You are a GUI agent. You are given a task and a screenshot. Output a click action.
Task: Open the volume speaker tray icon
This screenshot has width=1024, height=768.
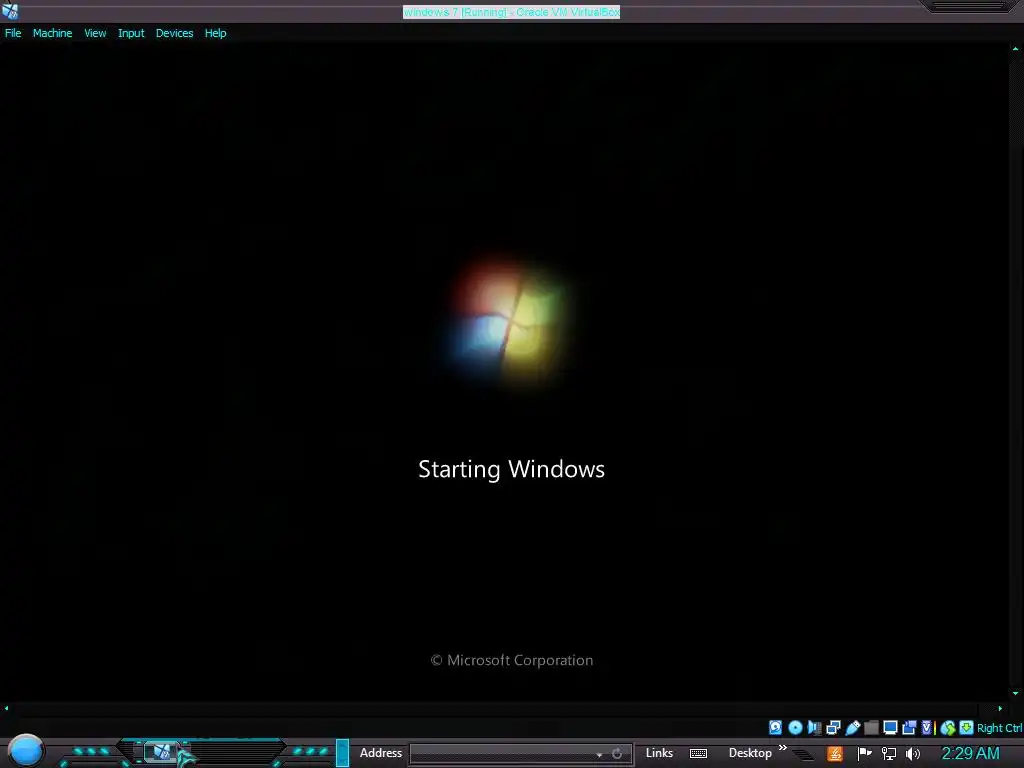pyautogui.click(x=913, y=754)
